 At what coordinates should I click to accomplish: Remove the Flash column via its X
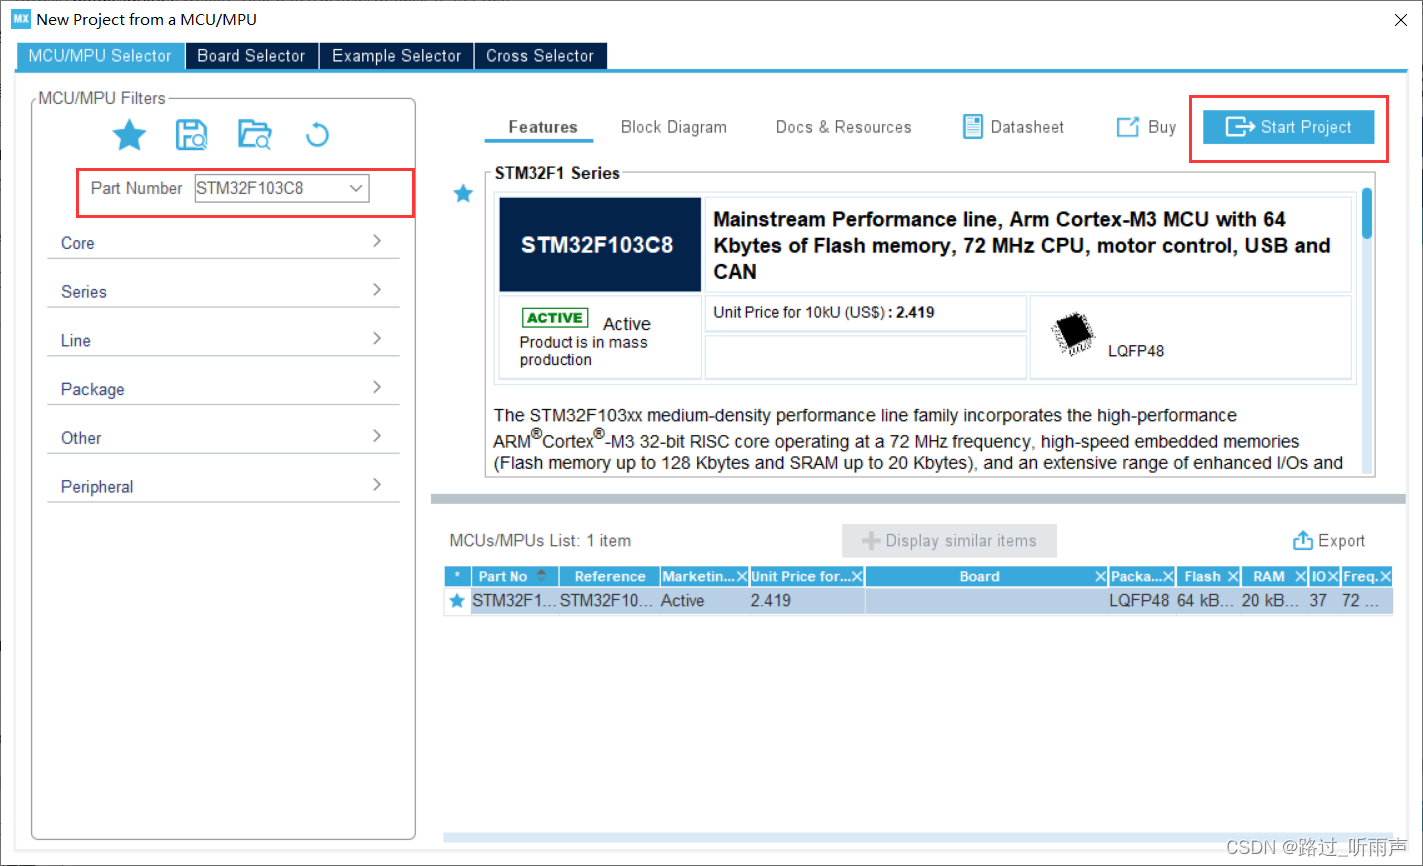tap(1233, 577)
